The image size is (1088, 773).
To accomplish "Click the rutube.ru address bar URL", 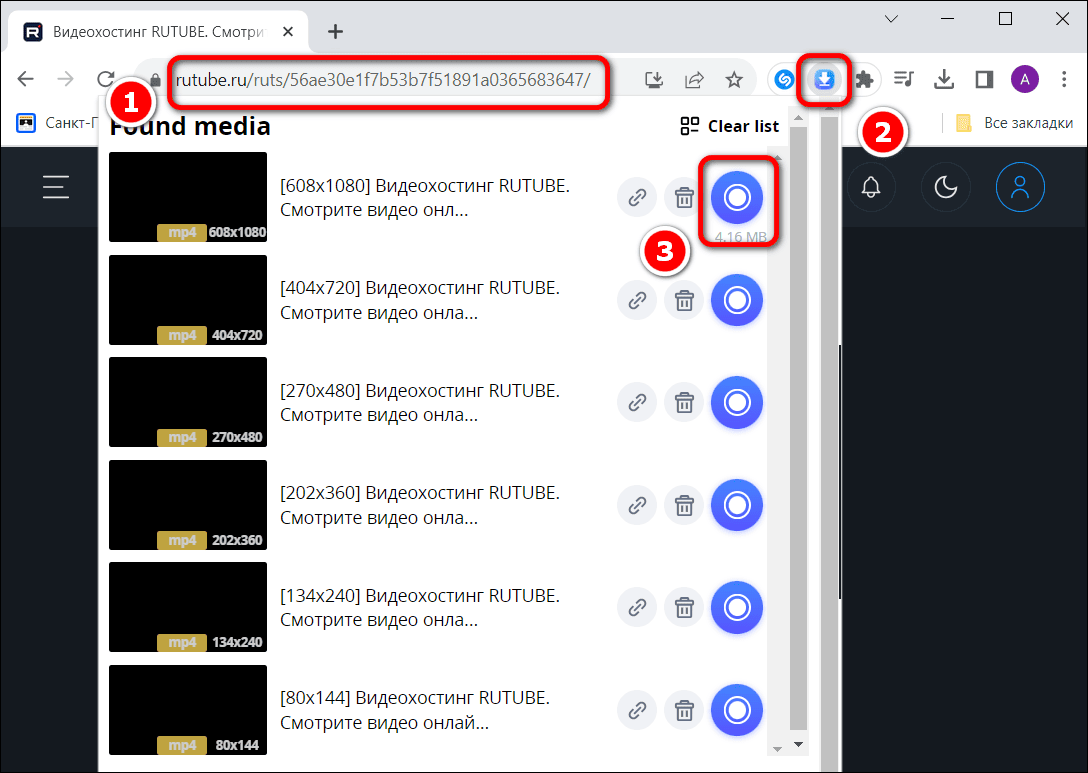I will 383,80.
